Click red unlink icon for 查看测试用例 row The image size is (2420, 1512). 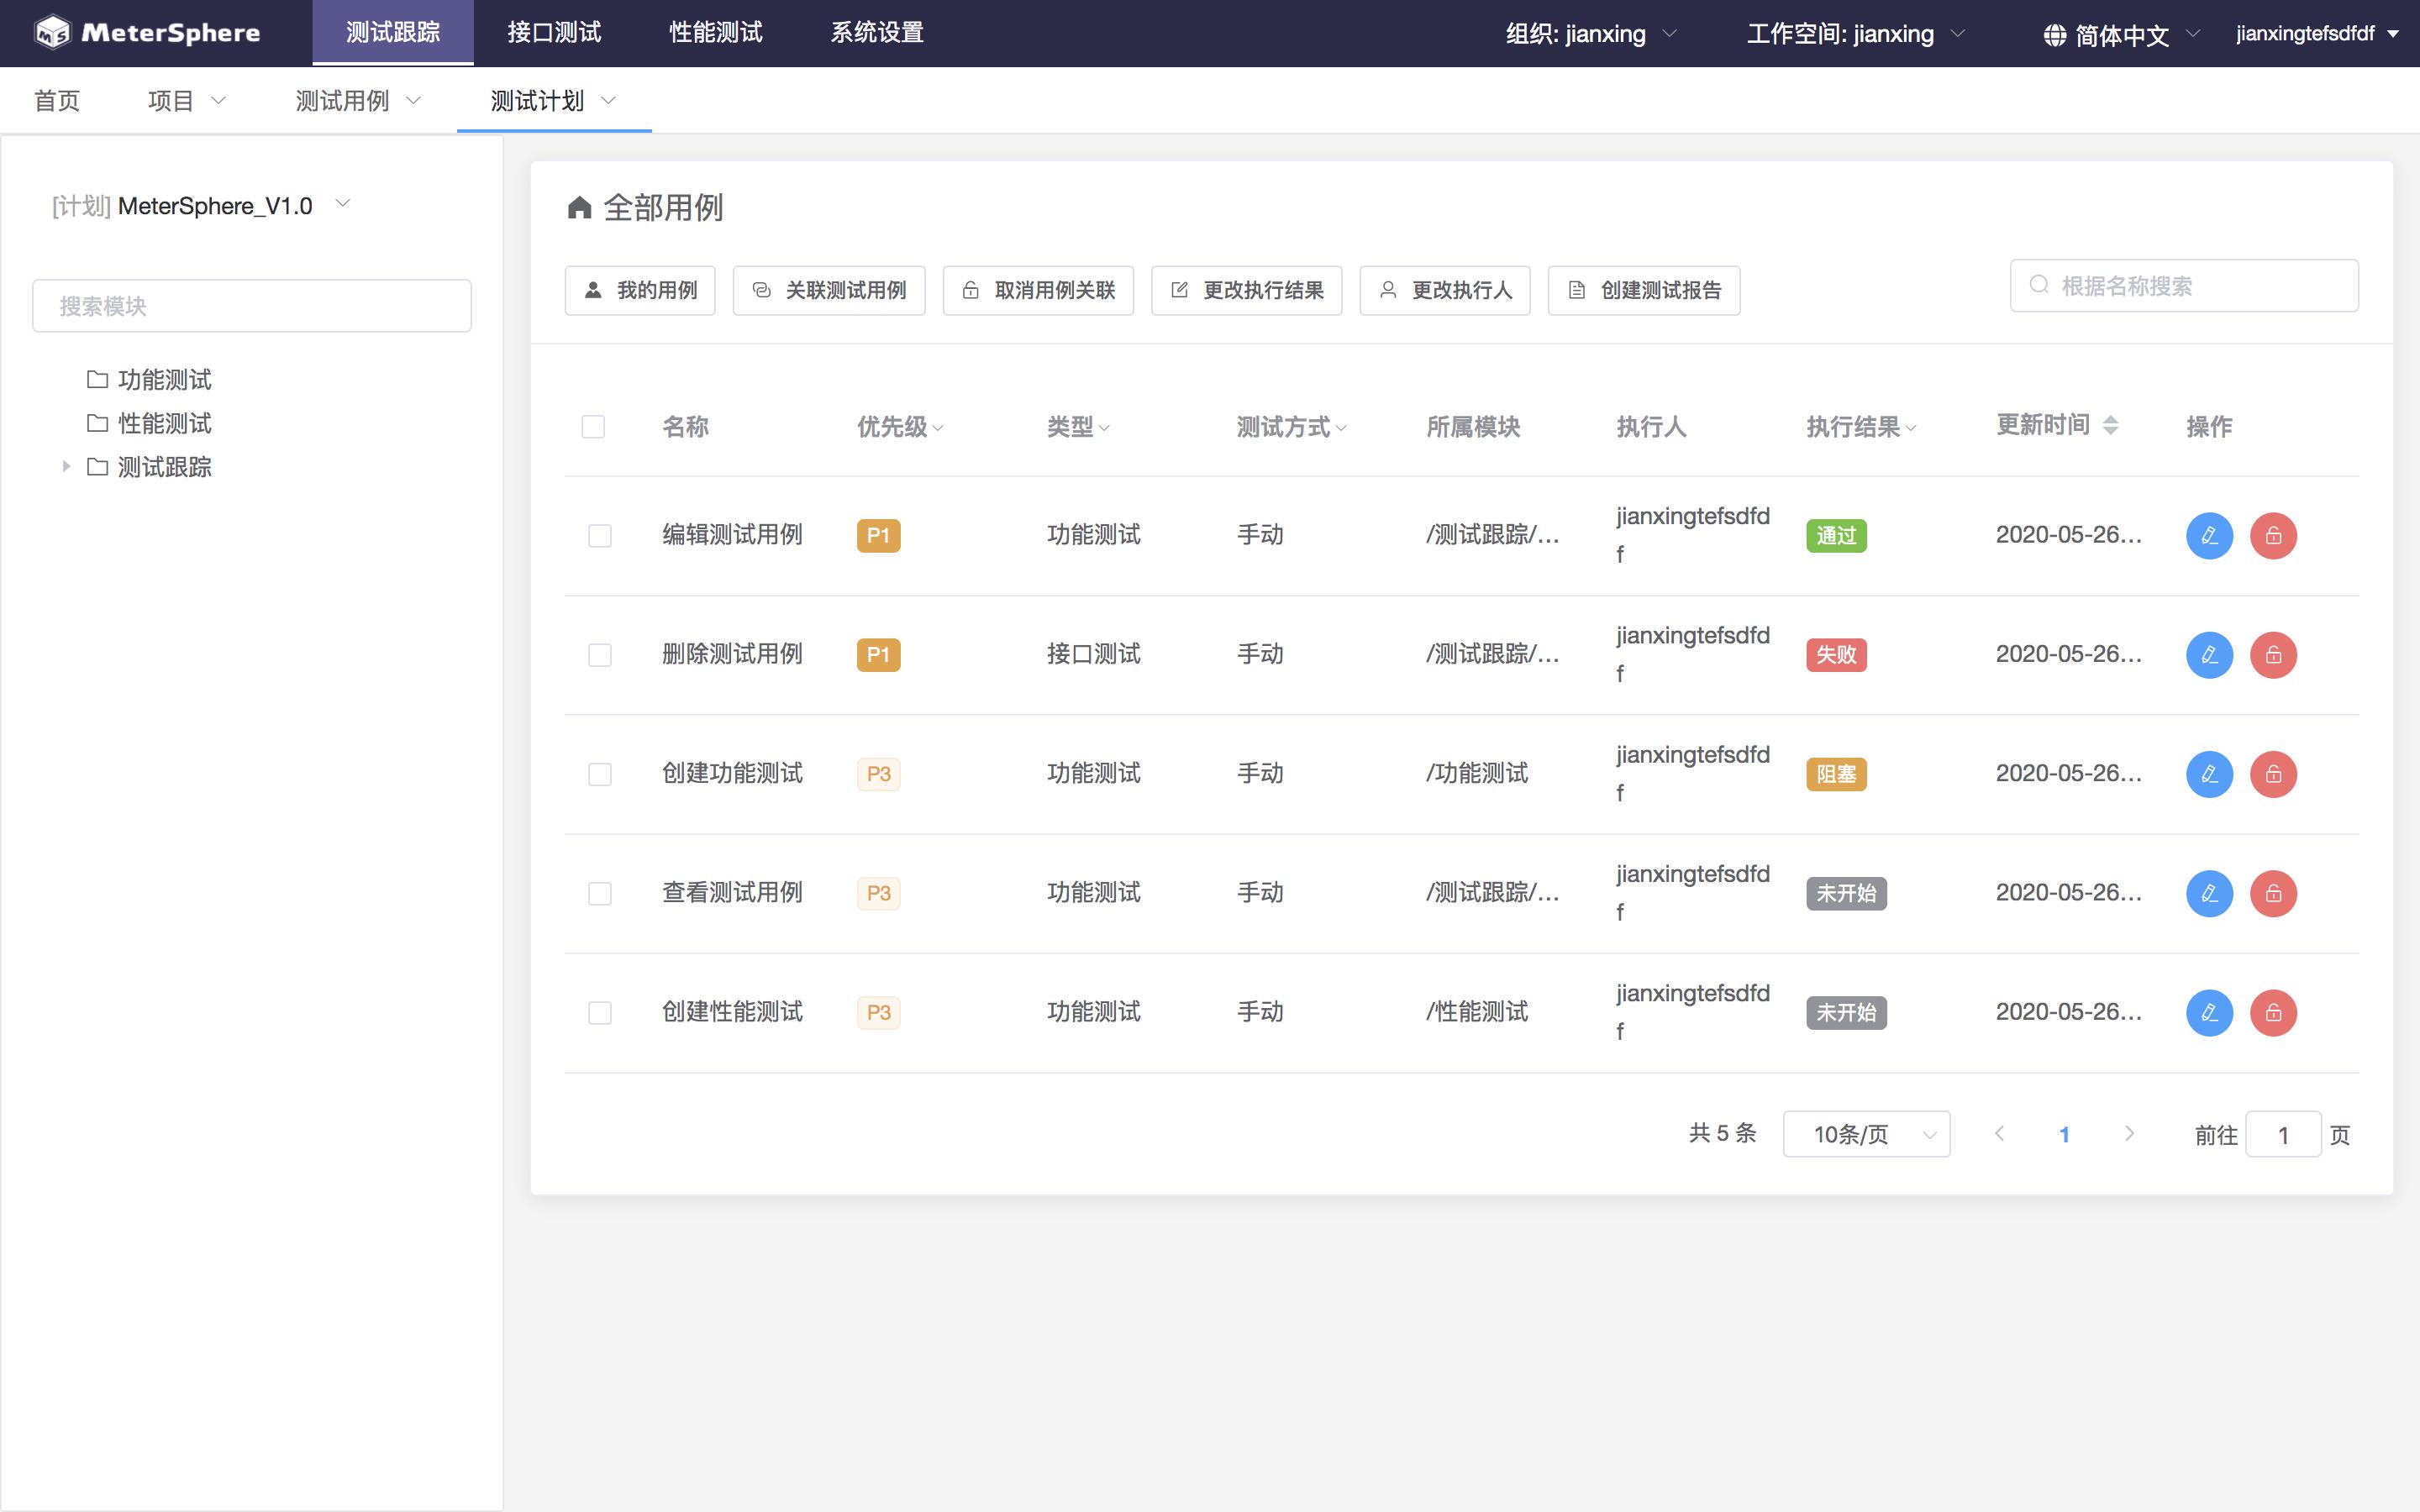click(2273, 893)
